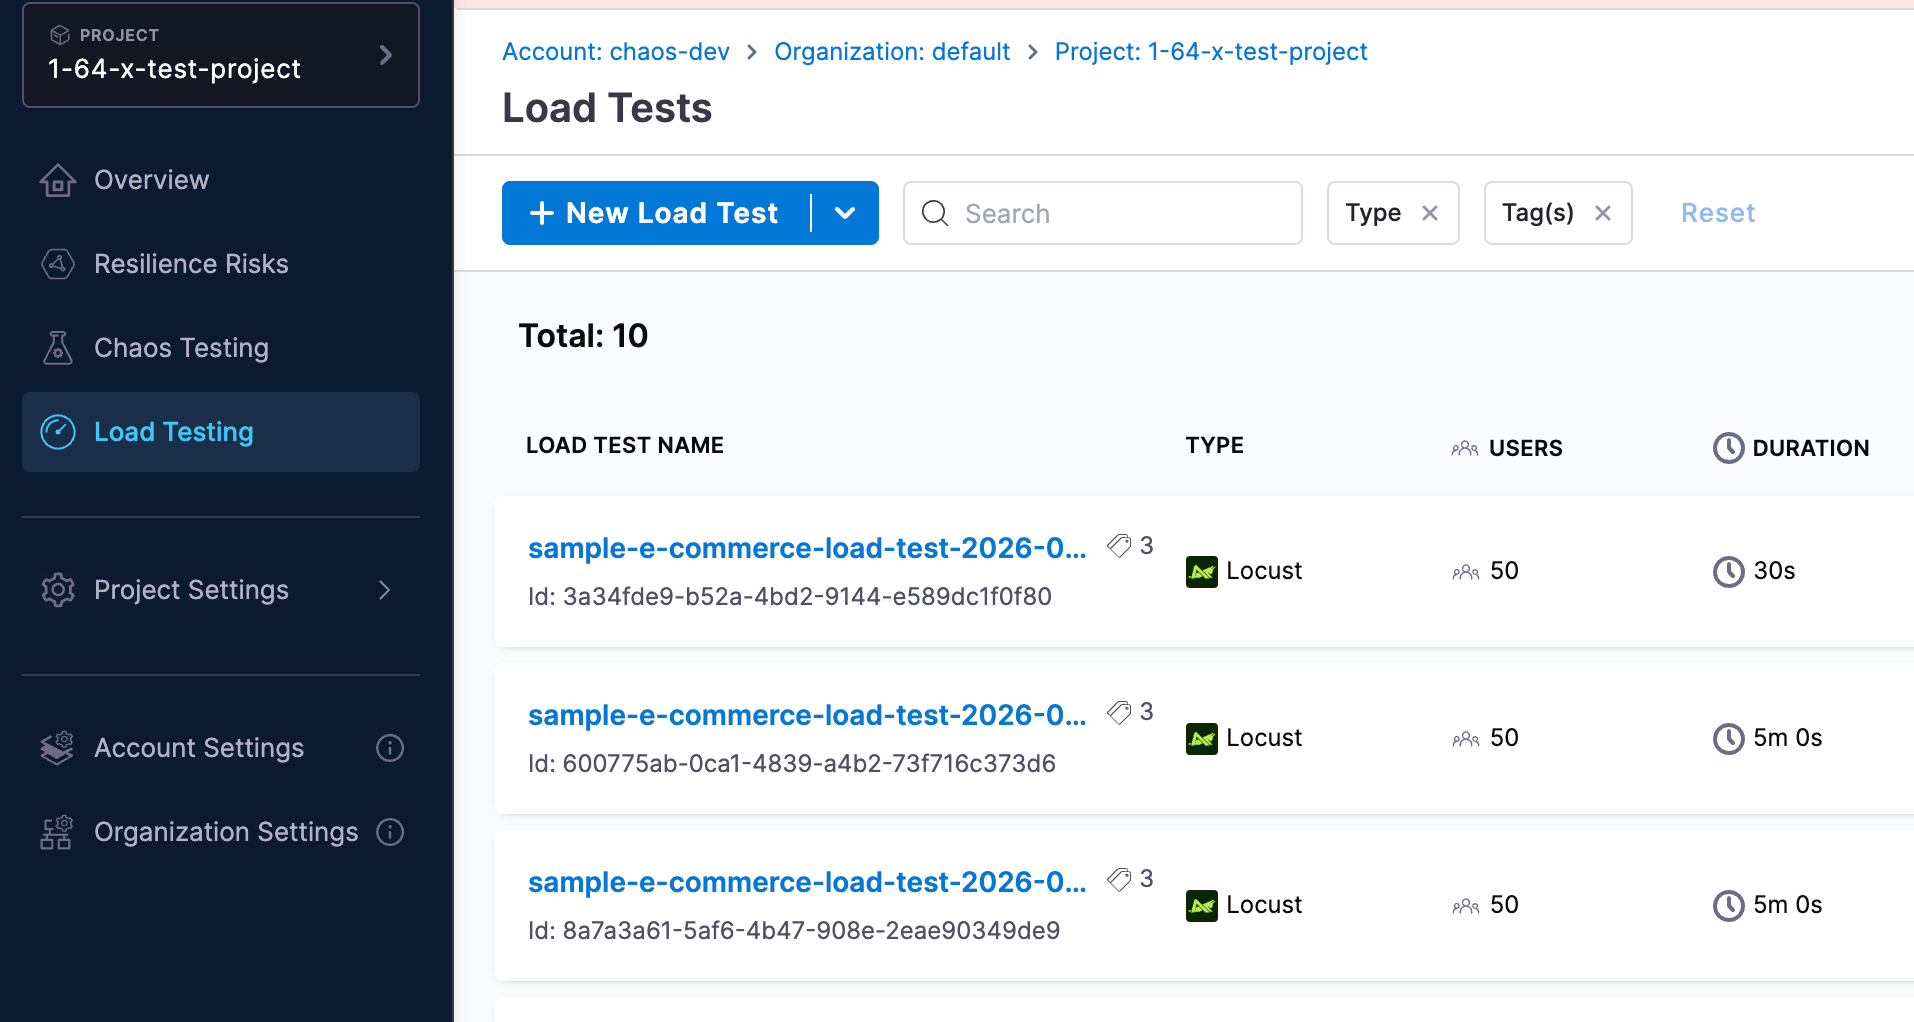Select the Overview home icon in sidebar
Screen dimensions: 1914x1022
point(58,180)
